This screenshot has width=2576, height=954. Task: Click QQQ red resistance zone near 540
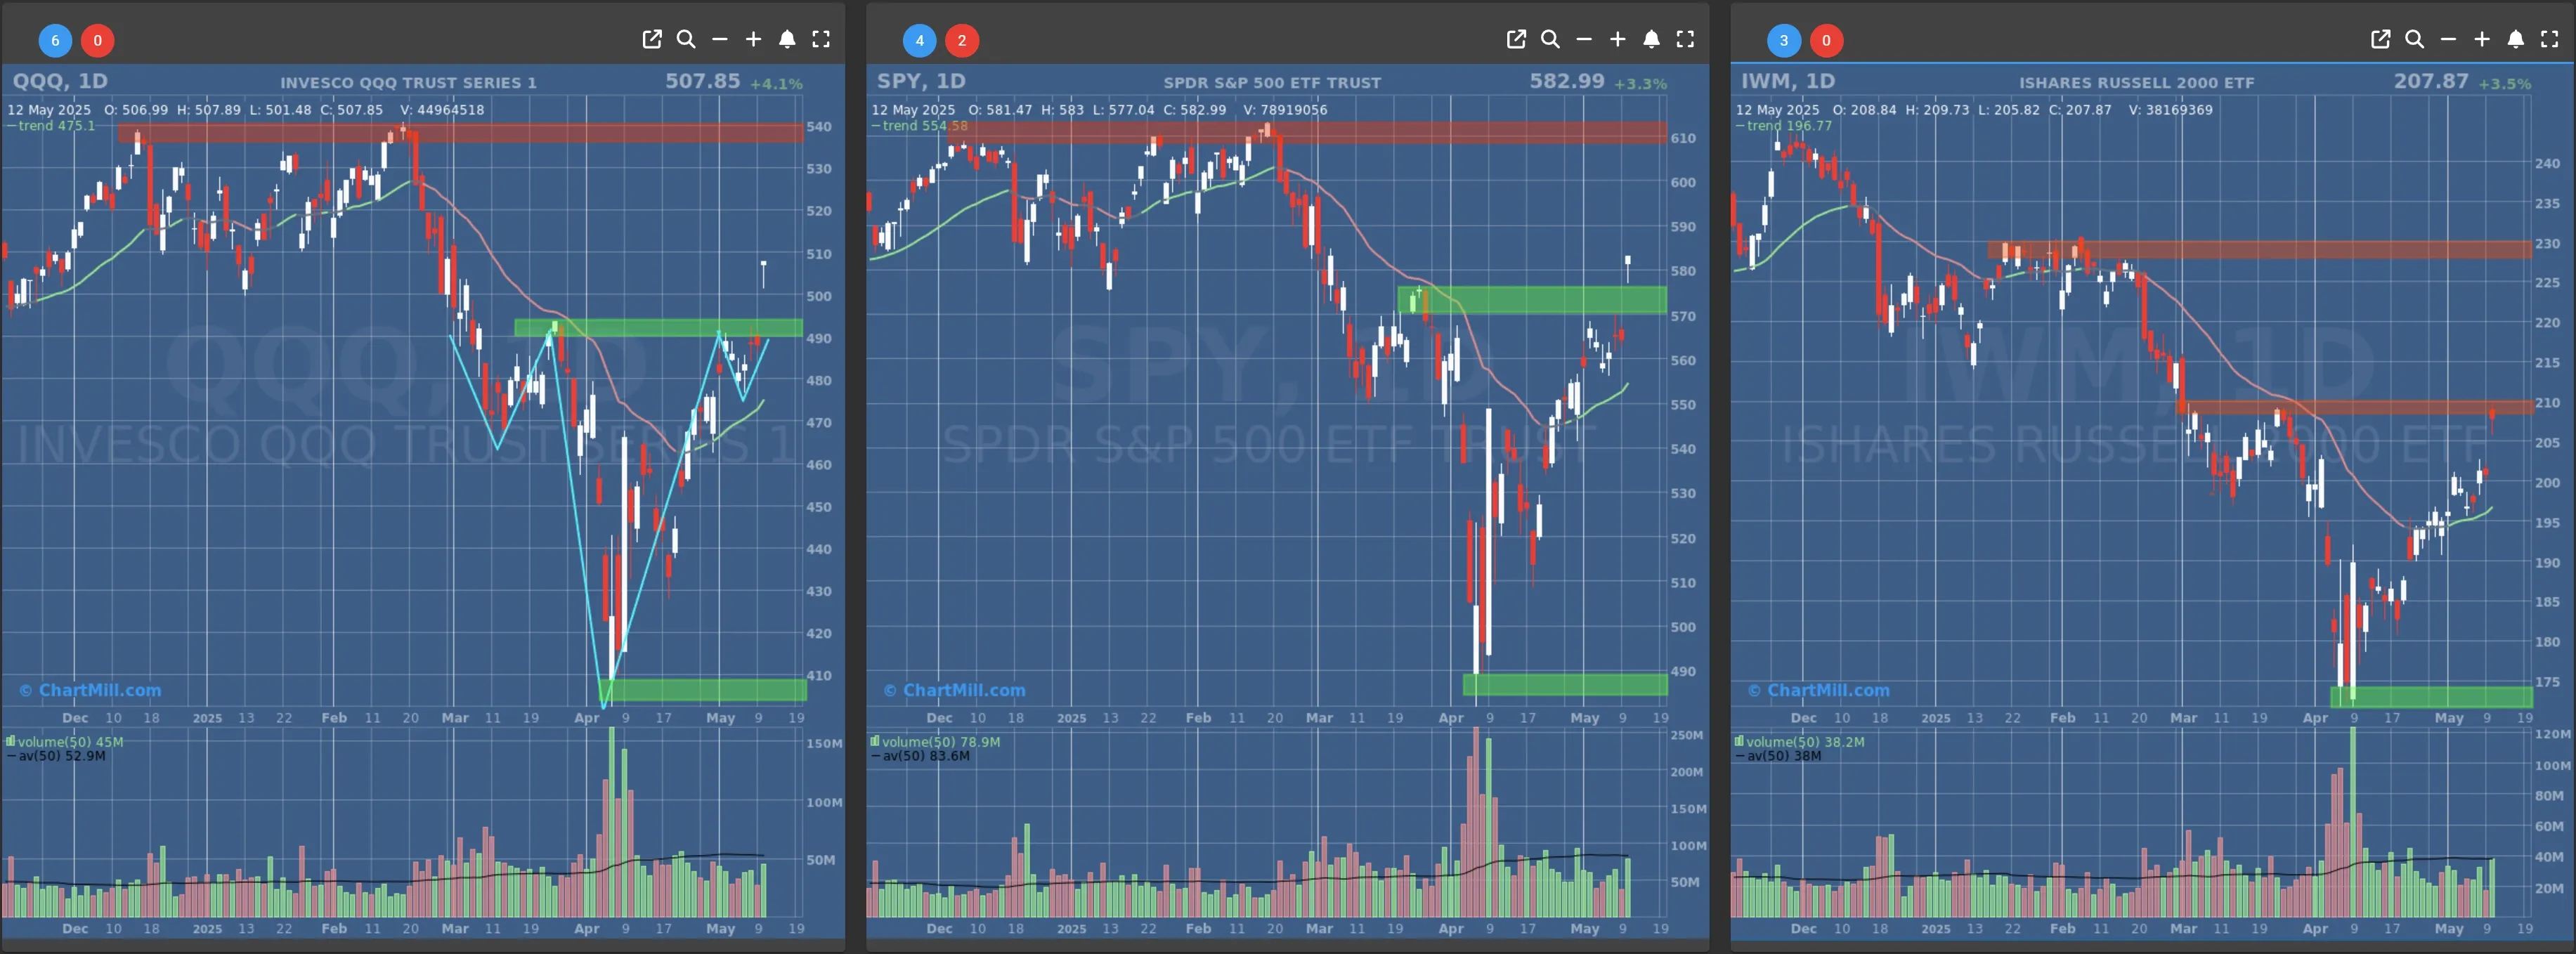[x=460, y=133]
